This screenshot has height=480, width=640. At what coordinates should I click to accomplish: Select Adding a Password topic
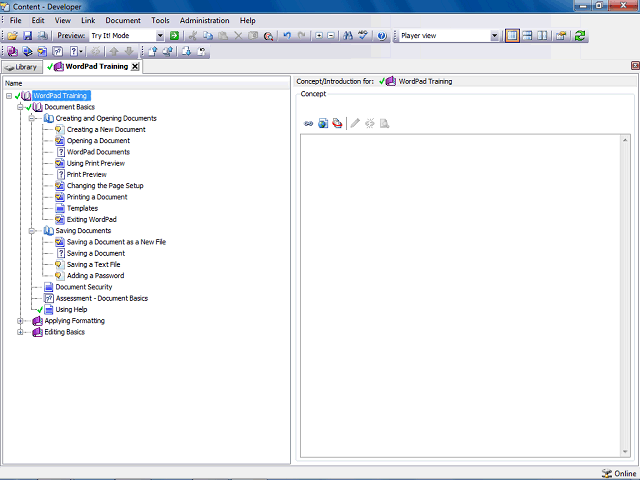coord(96,276)
